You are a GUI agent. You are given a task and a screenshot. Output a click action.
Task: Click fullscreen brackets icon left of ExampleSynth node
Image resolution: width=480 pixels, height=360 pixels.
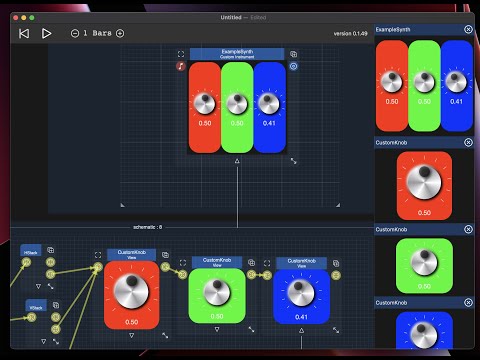pyautogui.click(x=181, y=54)
